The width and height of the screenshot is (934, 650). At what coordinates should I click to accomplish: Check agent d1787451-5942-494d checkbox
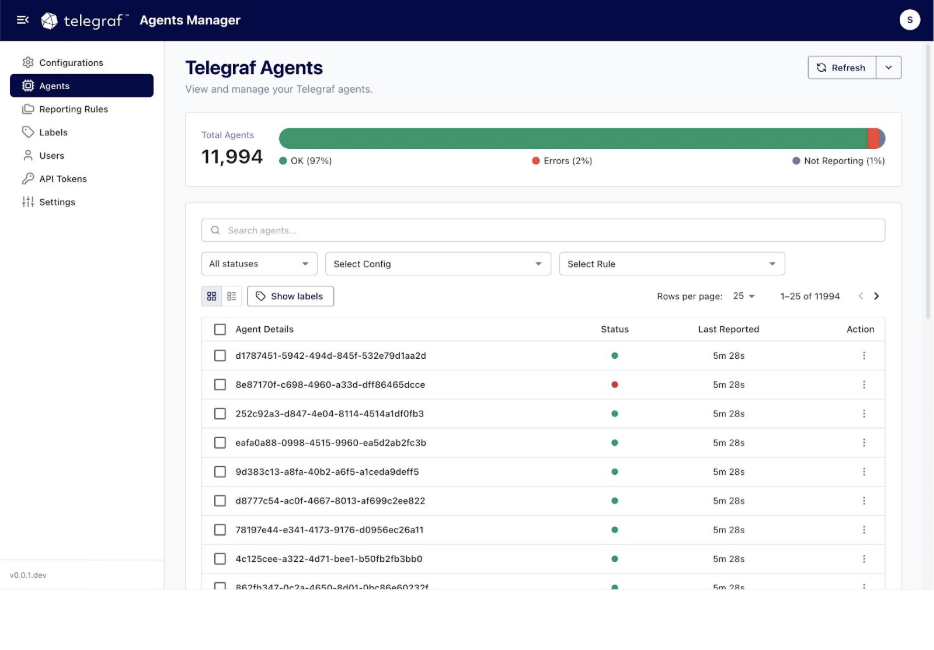click(220, 355)
